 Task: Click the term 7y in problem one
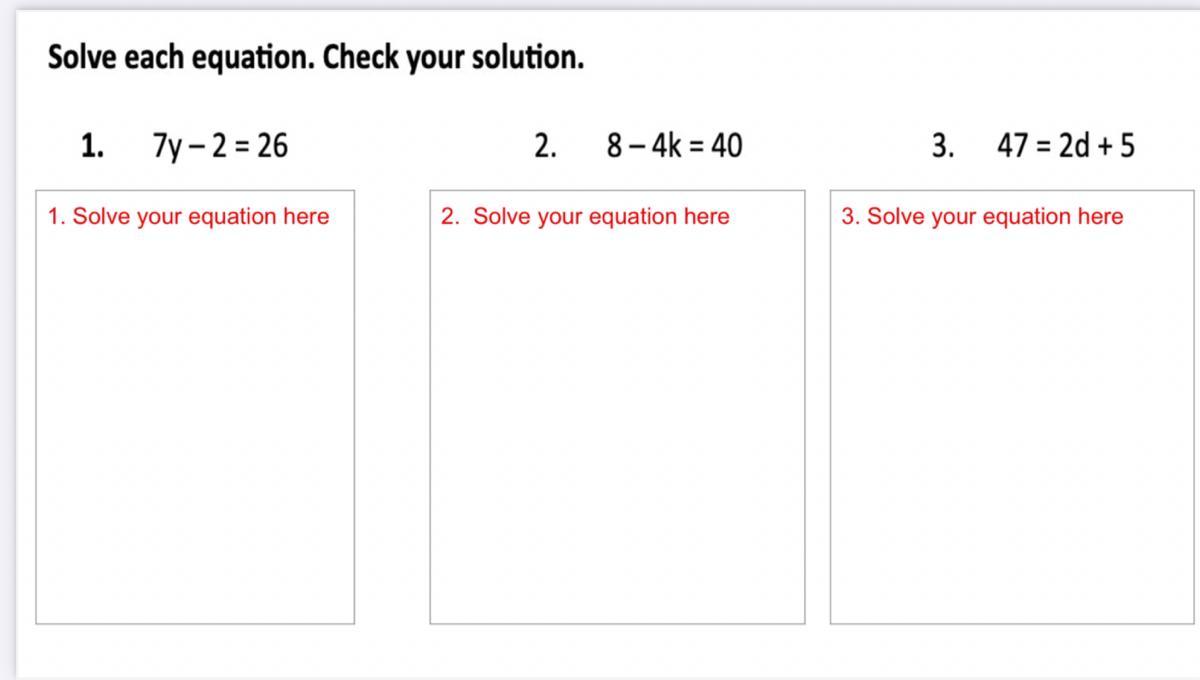coord(166,148)
